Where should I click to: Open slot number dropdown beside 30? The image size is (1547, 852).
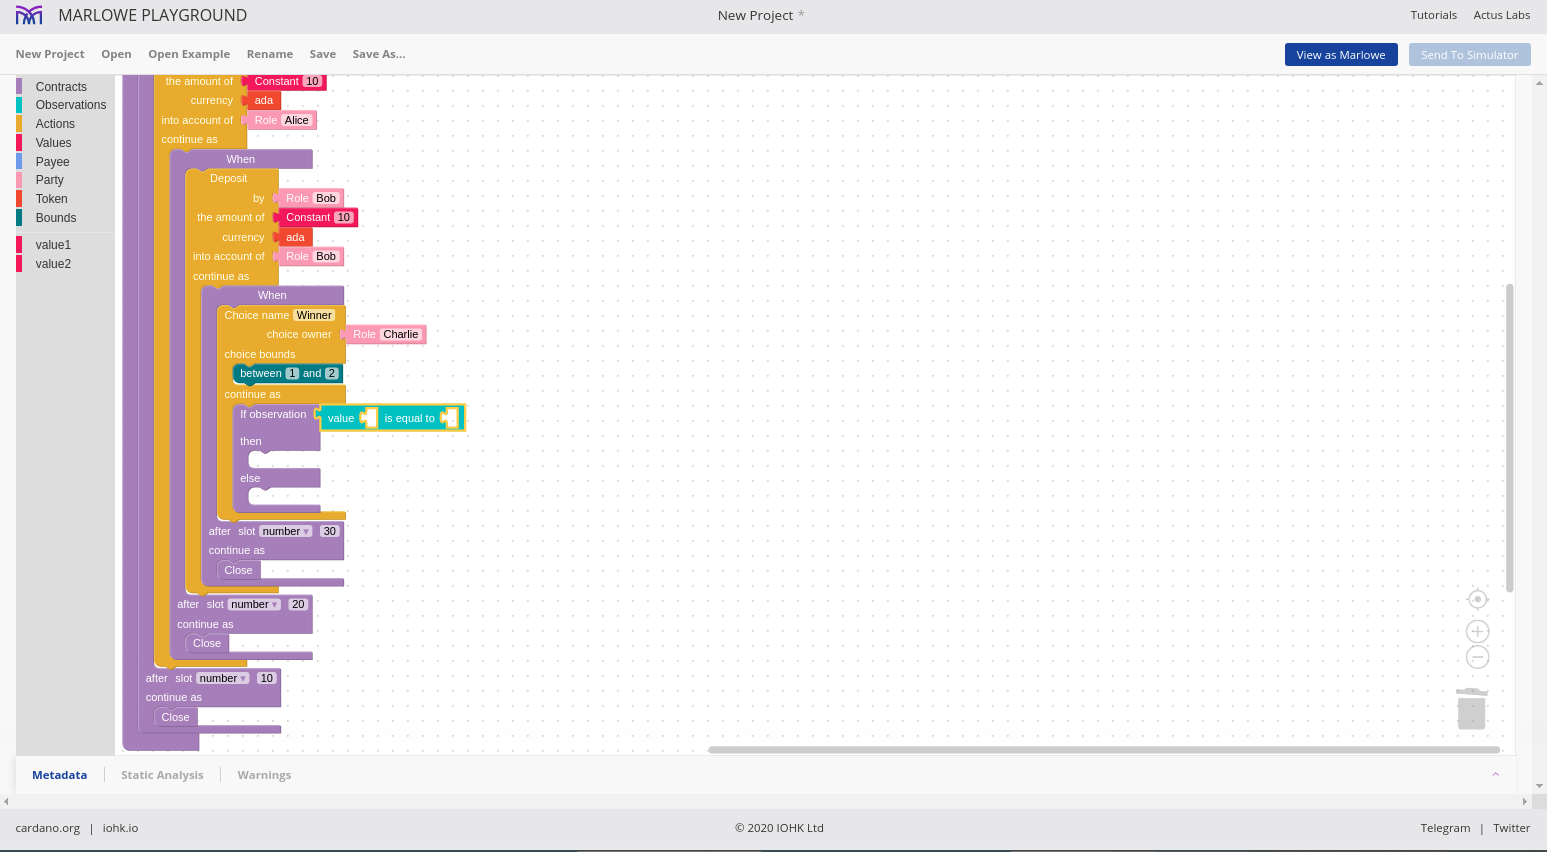click(x=286, y=532)
